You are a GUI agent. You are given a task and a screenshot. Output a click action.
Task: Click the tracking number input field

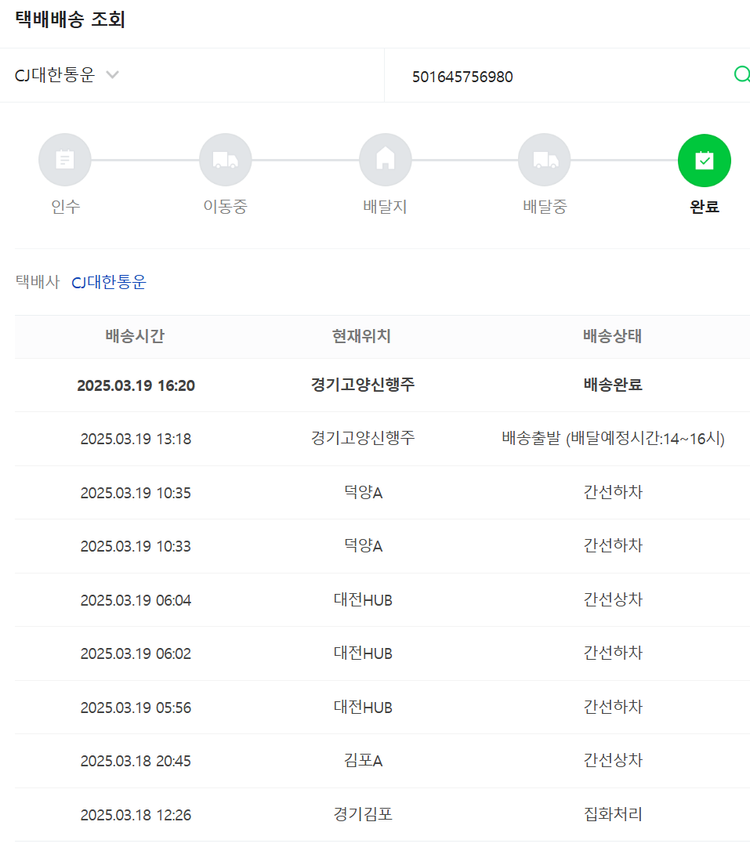pos(560,76)
